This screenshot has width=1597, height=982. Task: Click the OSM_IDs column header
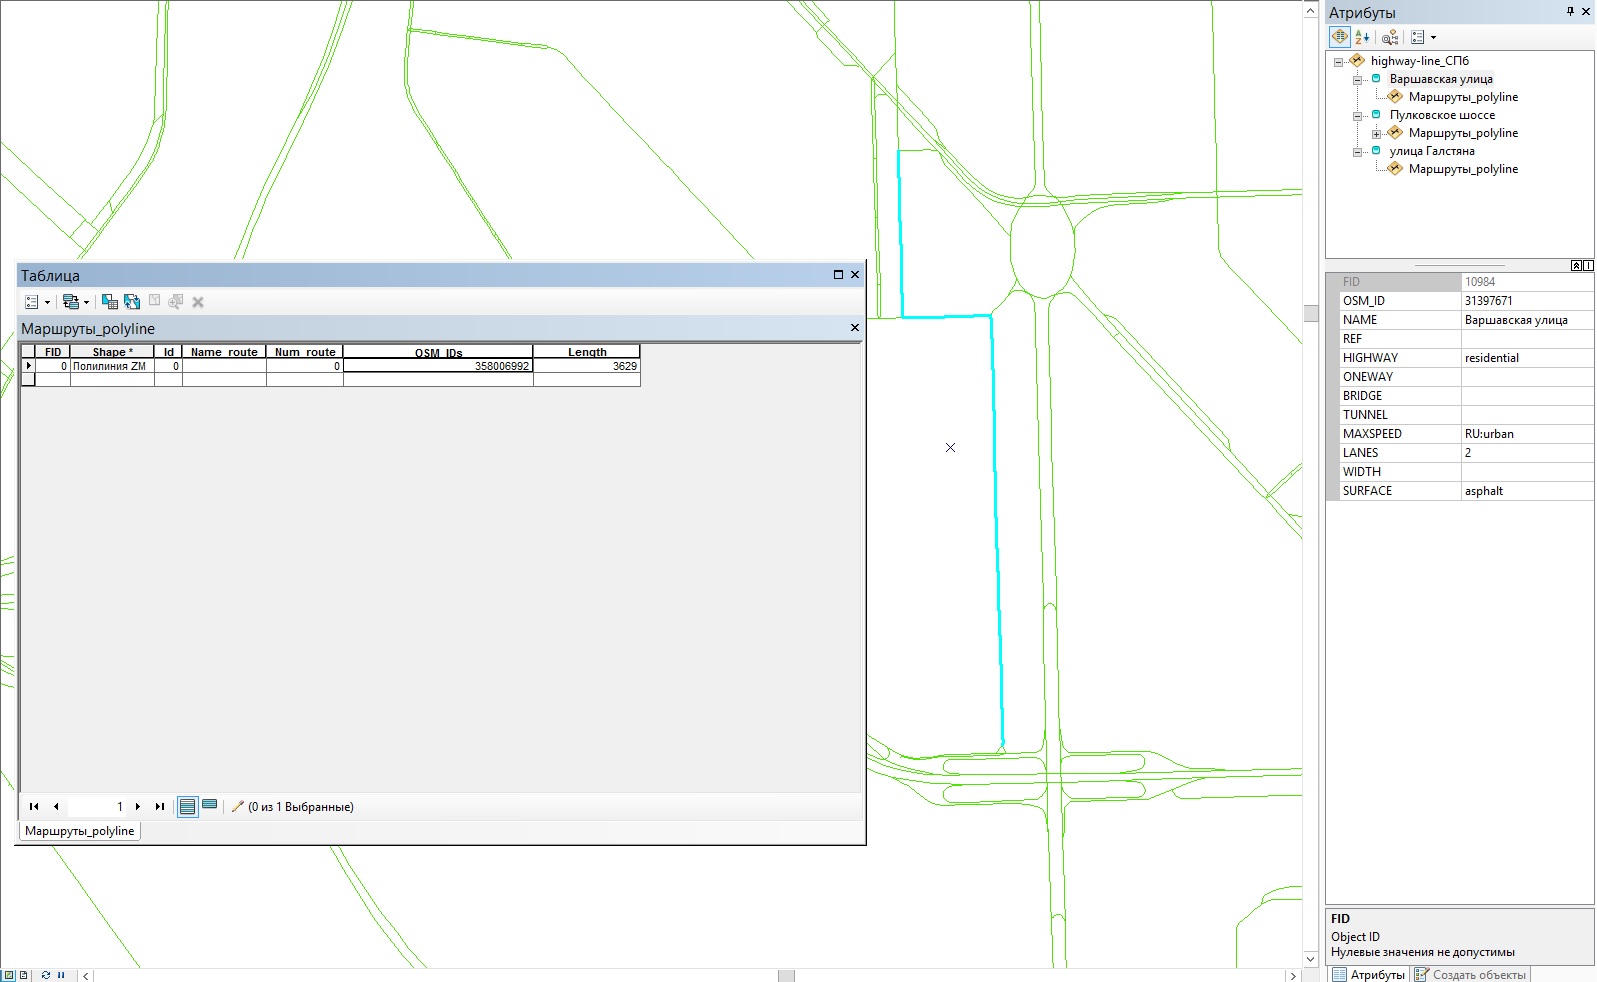[438, 352]
